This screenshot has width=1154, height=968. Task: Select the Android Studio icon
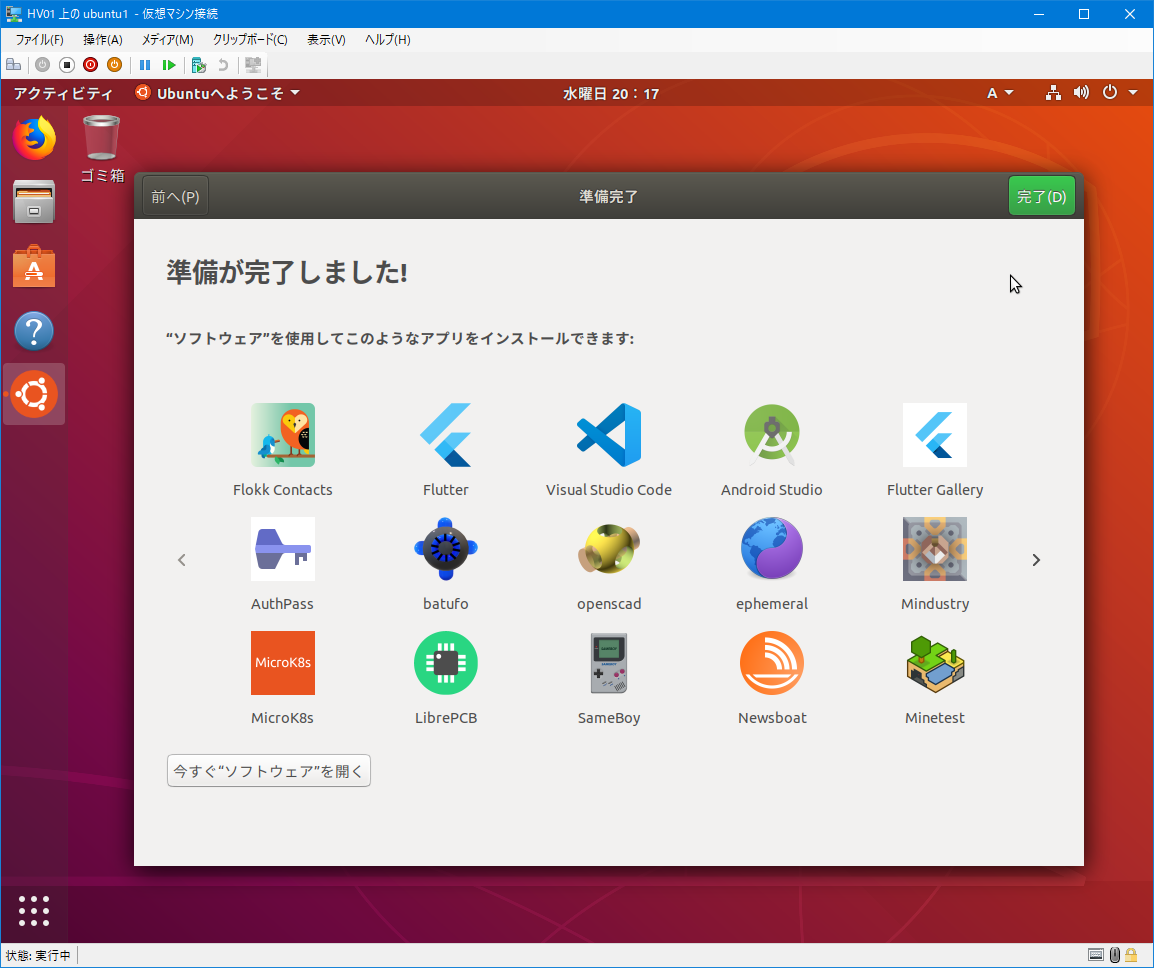click(x=771, y=435)
